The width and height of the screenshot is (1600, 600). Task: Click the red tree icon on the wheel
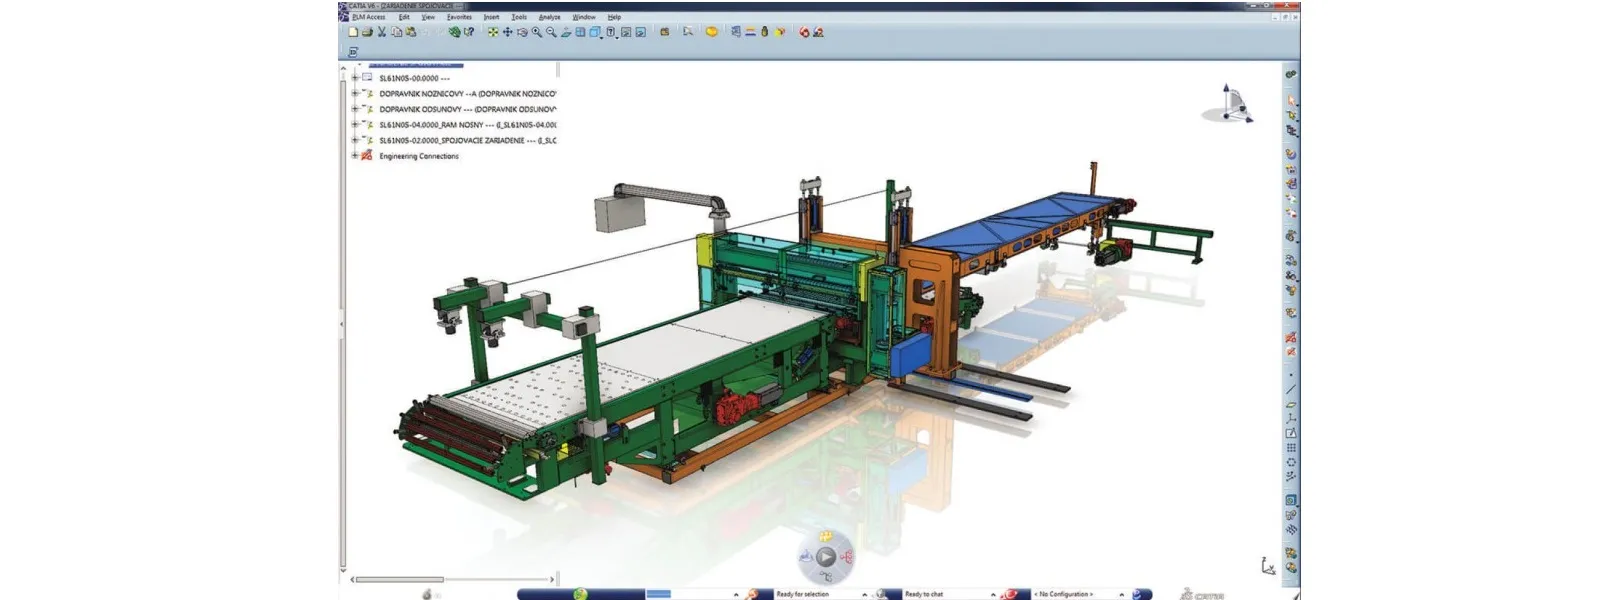pos(847,557)
